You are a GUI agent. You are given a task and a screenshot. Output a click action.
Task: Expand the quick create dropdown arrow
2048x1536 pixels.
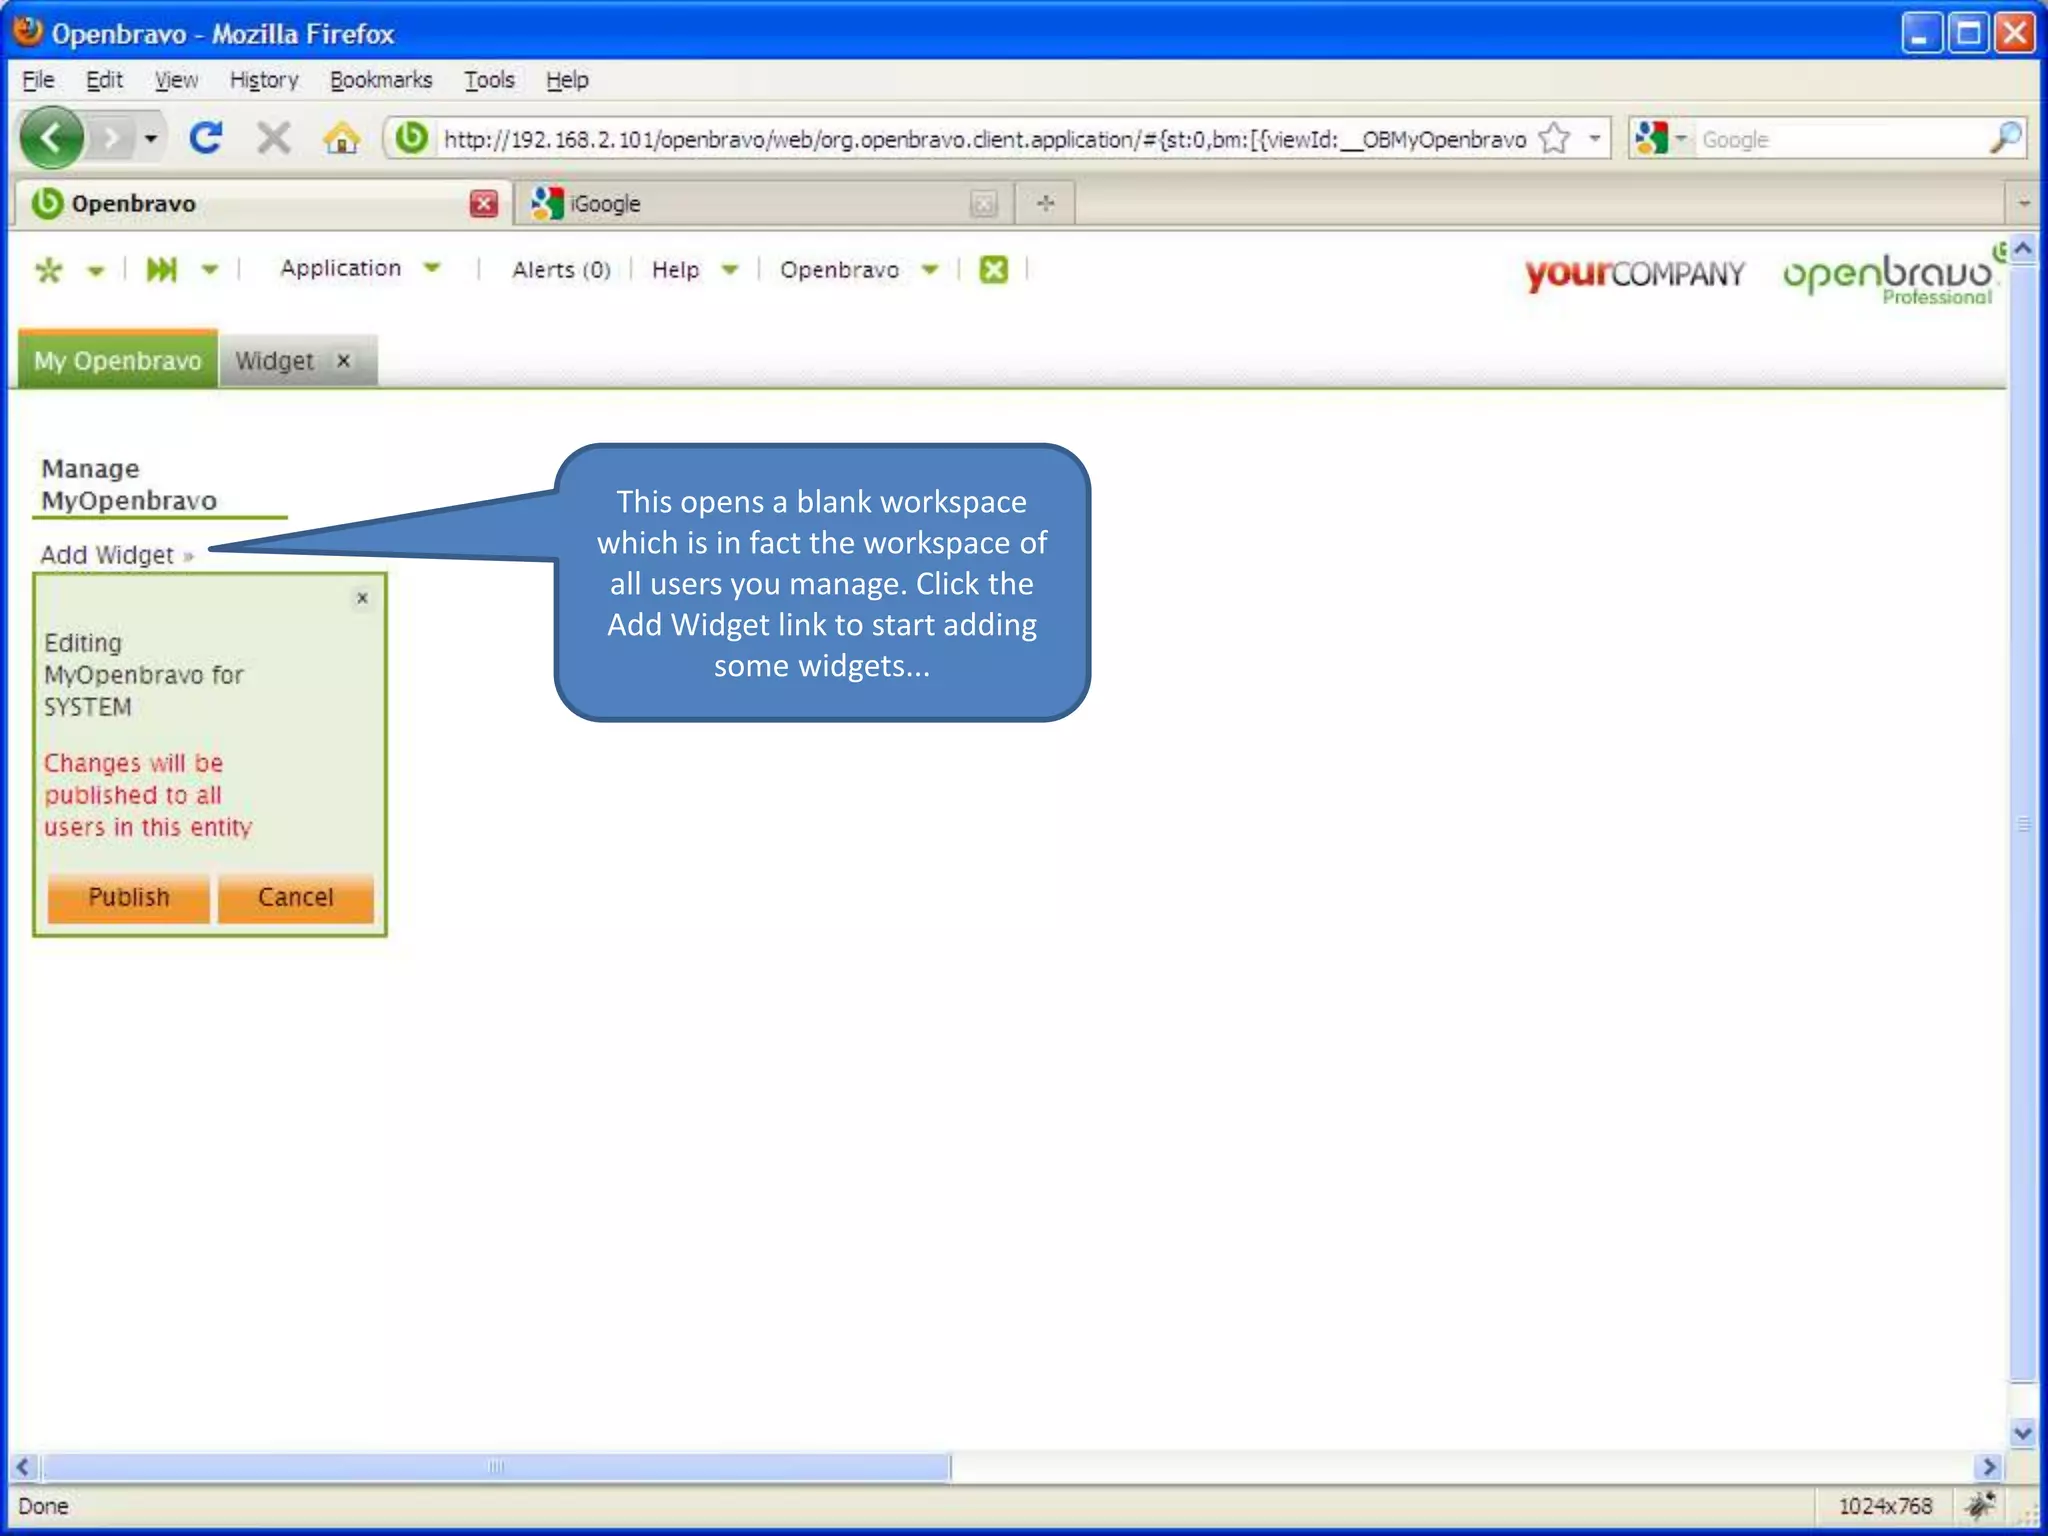[96, 270]
